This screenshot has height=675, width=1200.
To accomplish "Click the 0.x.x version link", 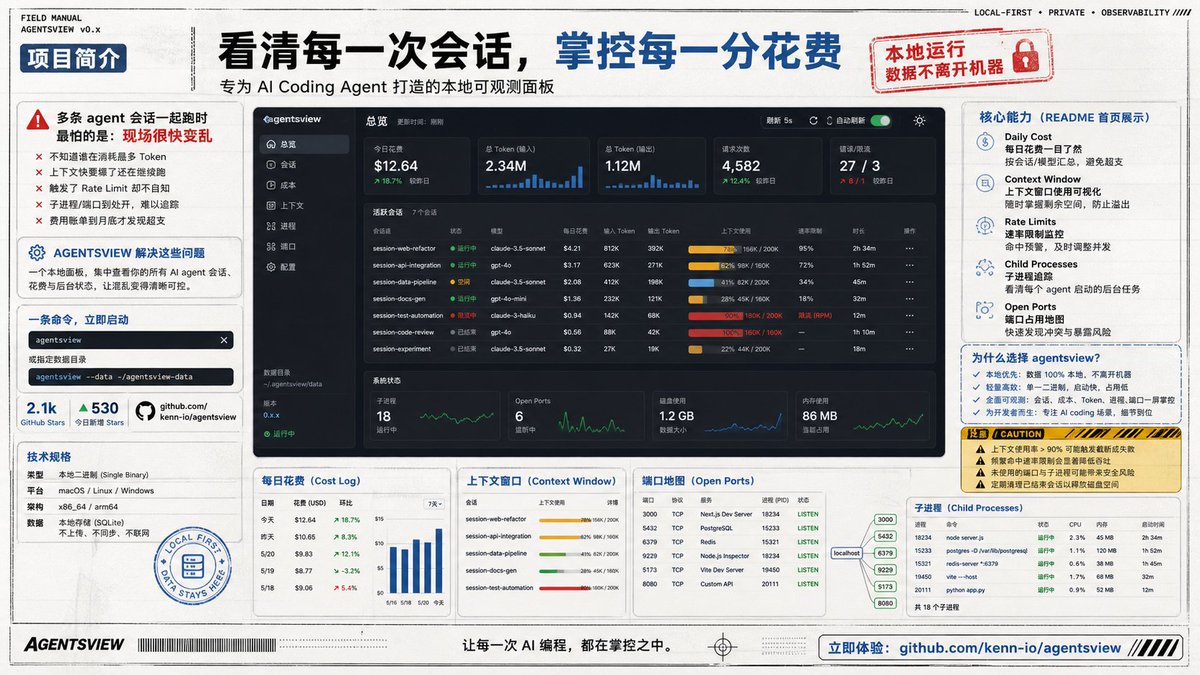I will tap(271, 414).
